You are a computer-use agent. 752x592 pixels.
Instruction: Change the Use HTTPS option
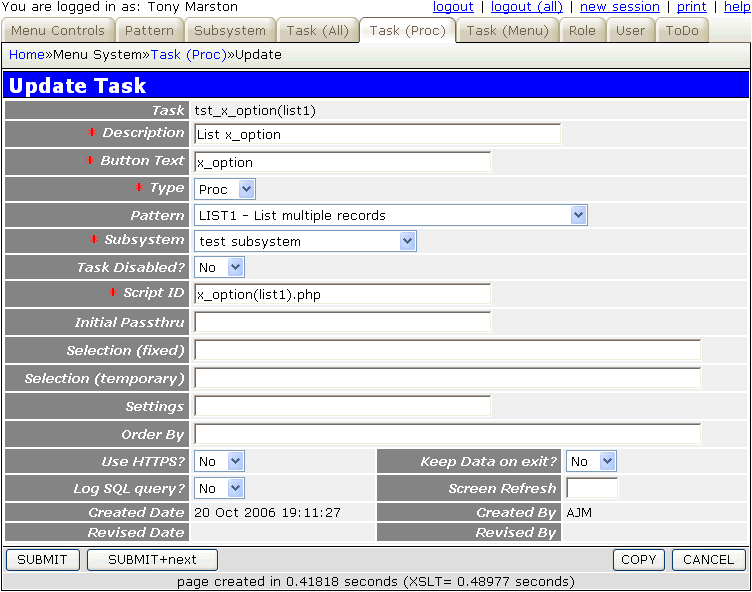(x=219, y=461)
